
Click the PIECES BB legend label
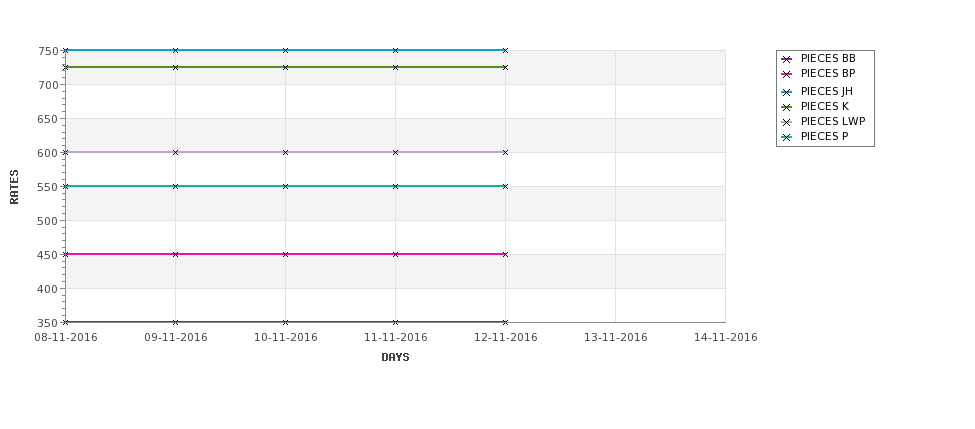click(x=828, y=58)
